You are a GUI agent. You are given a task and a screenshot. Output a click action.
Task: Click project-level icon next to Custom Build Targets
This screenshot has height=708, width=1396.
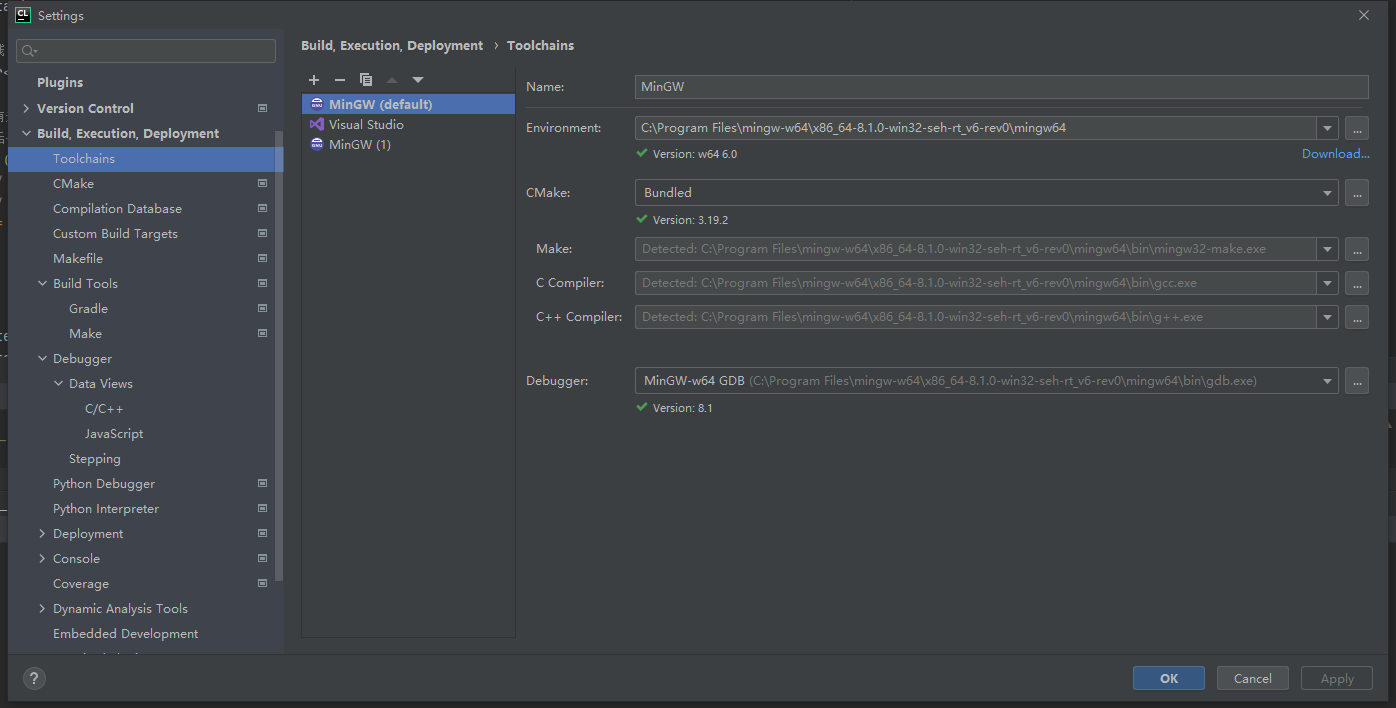(262, 233)
